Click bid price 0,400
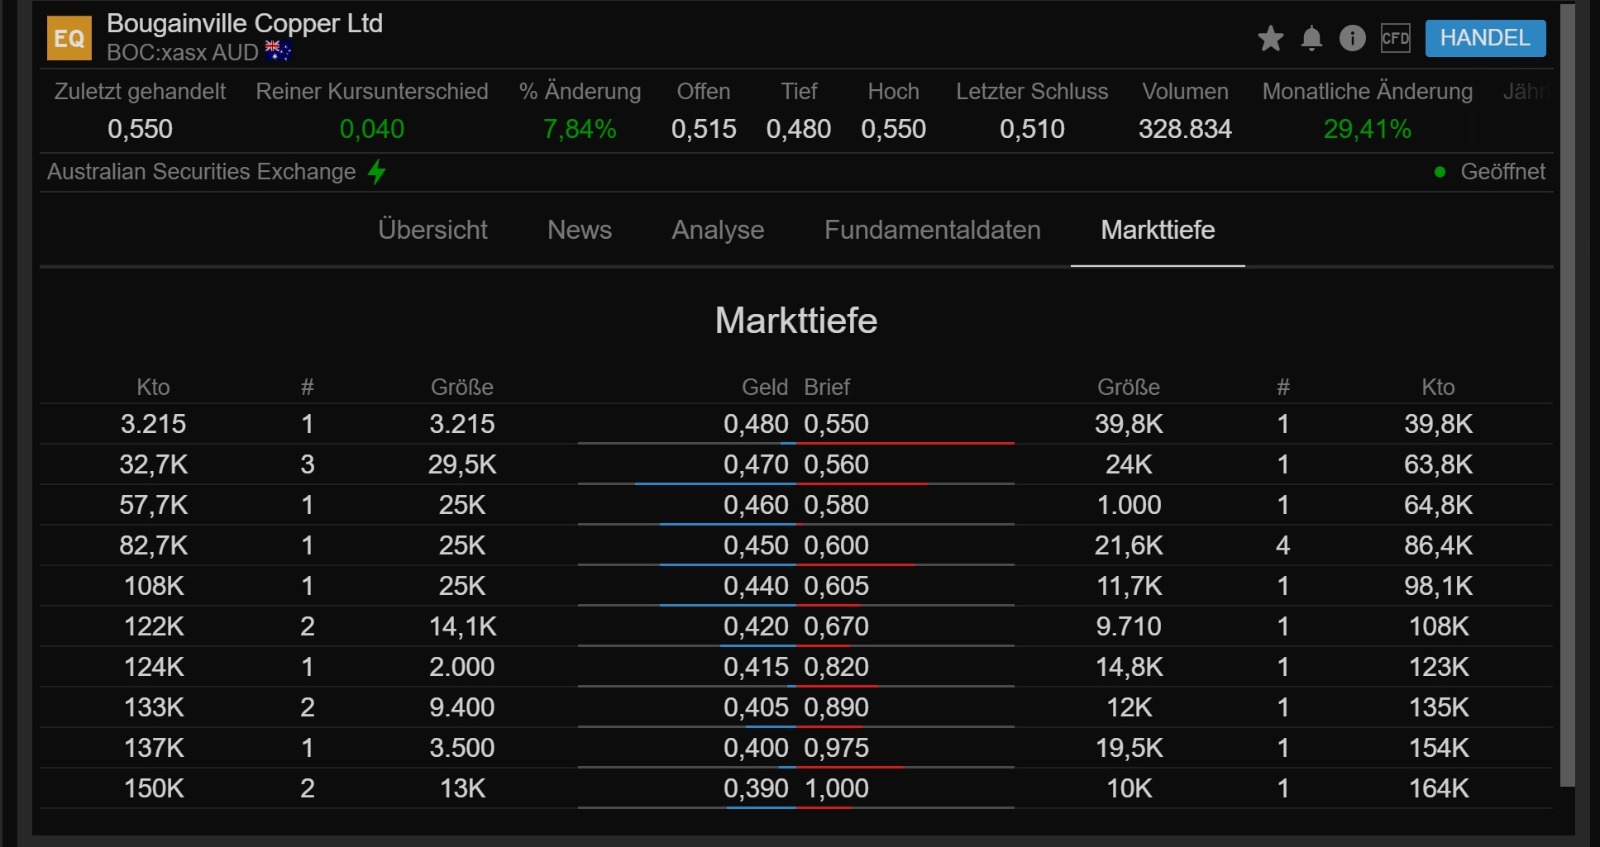Image resolution: width=1600 pixels, height=847 pixels. point(756,748)
